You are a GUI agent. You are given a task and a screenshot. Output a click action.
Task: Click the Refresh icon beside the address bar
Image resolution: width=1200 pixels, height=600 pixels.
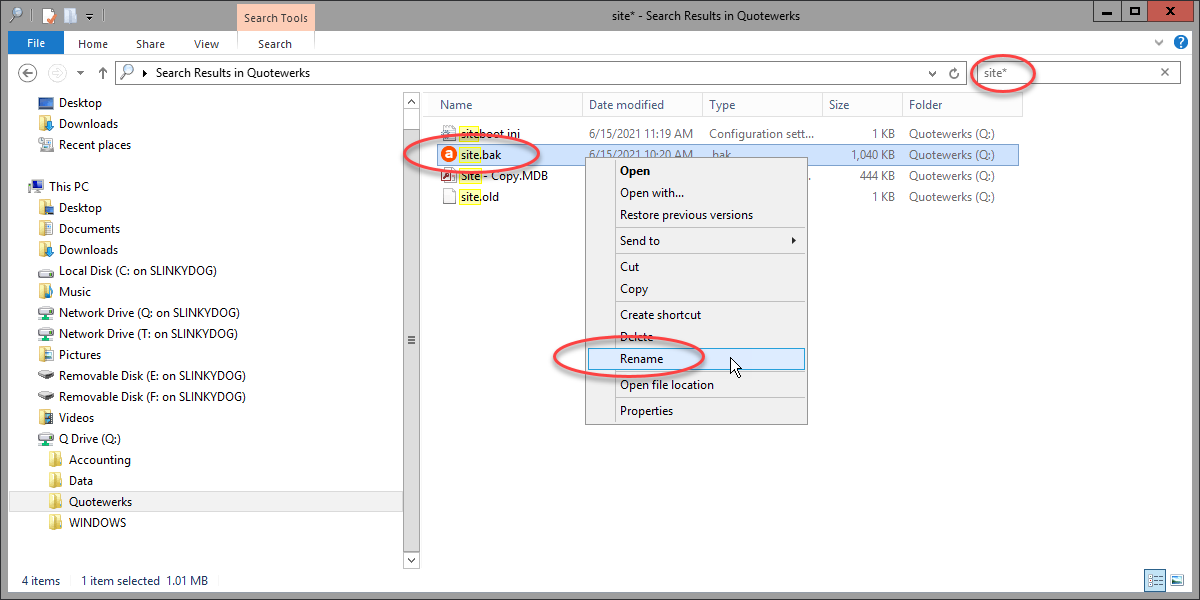point(954,73)
